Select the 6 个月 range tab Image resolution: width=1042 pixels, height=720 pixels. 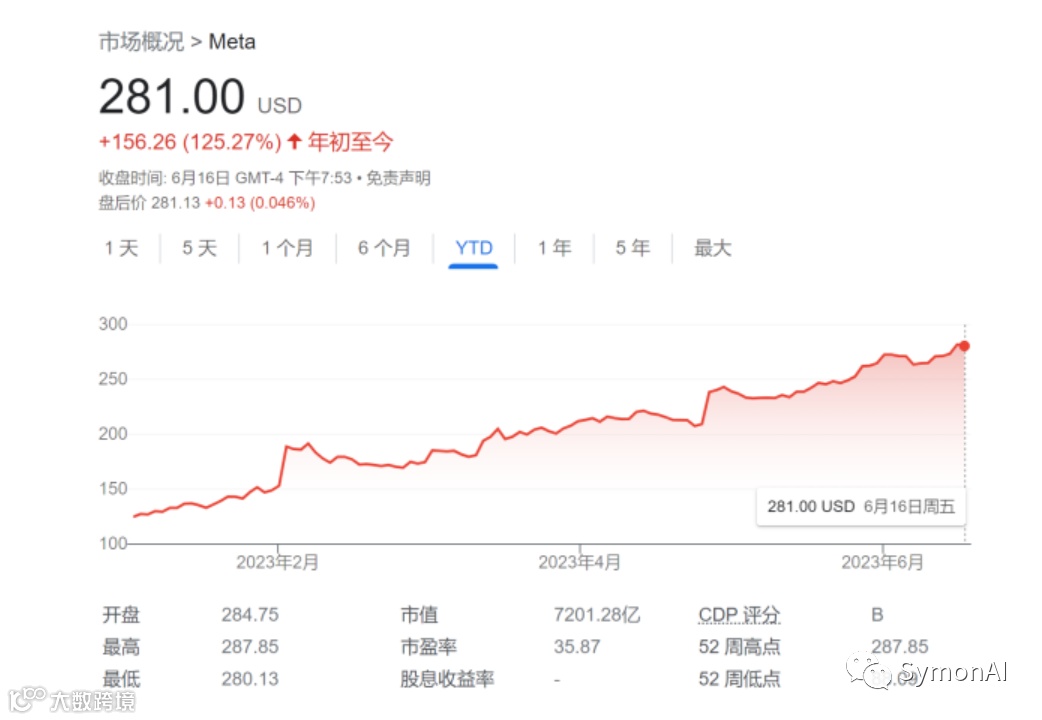click(x=384, y=248)
